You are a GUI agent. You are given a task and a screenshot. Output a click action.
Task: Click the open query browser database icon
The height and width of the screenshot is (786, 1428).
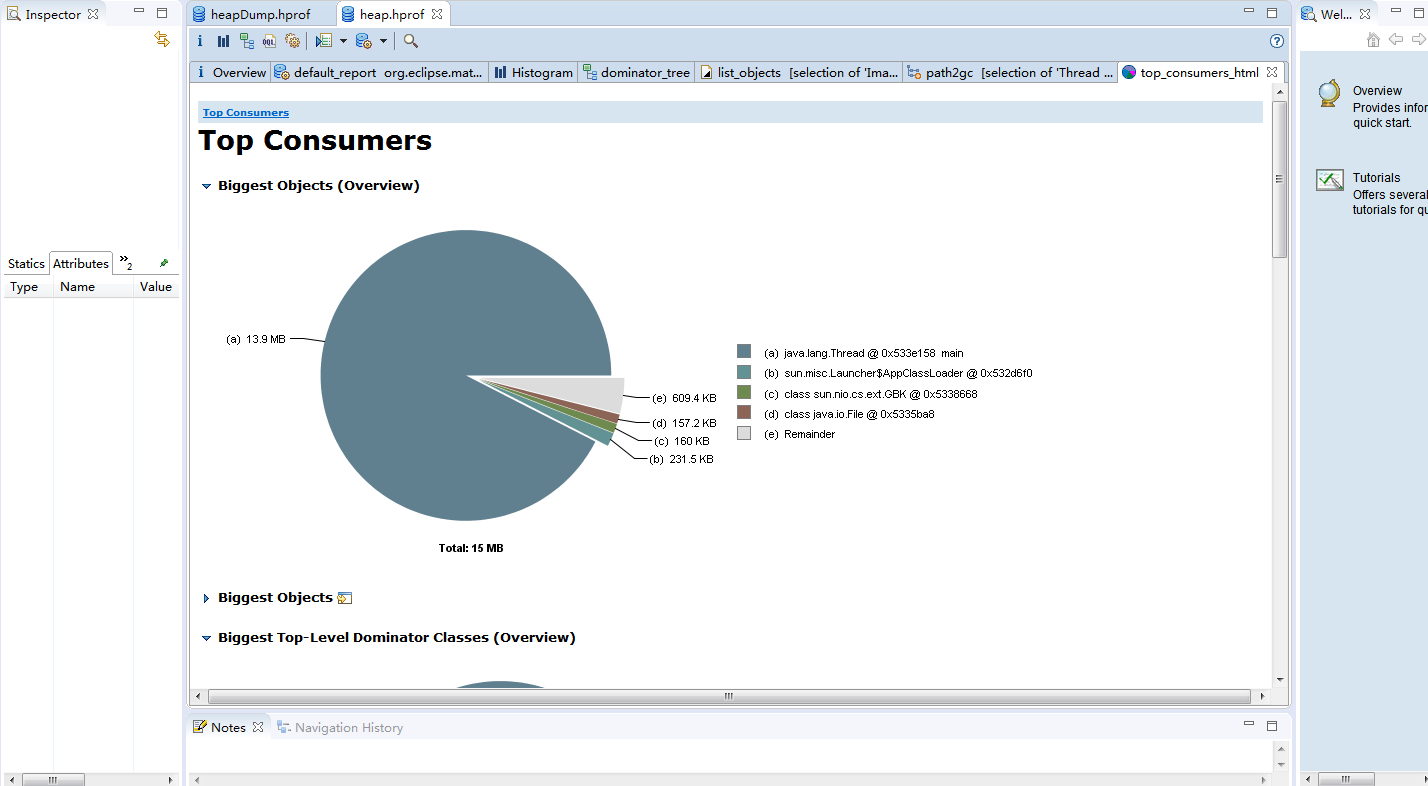[364, 41]
